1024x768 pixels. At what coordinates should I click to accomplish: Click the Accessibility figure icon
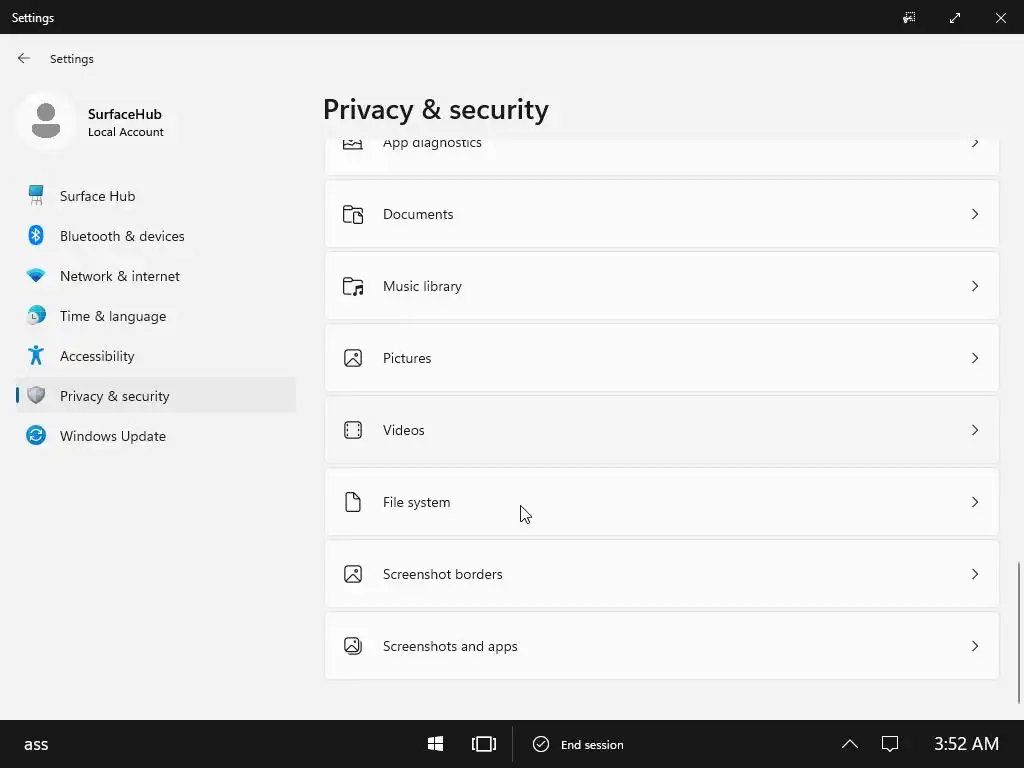pyautogui.click(x=36, y=356)
